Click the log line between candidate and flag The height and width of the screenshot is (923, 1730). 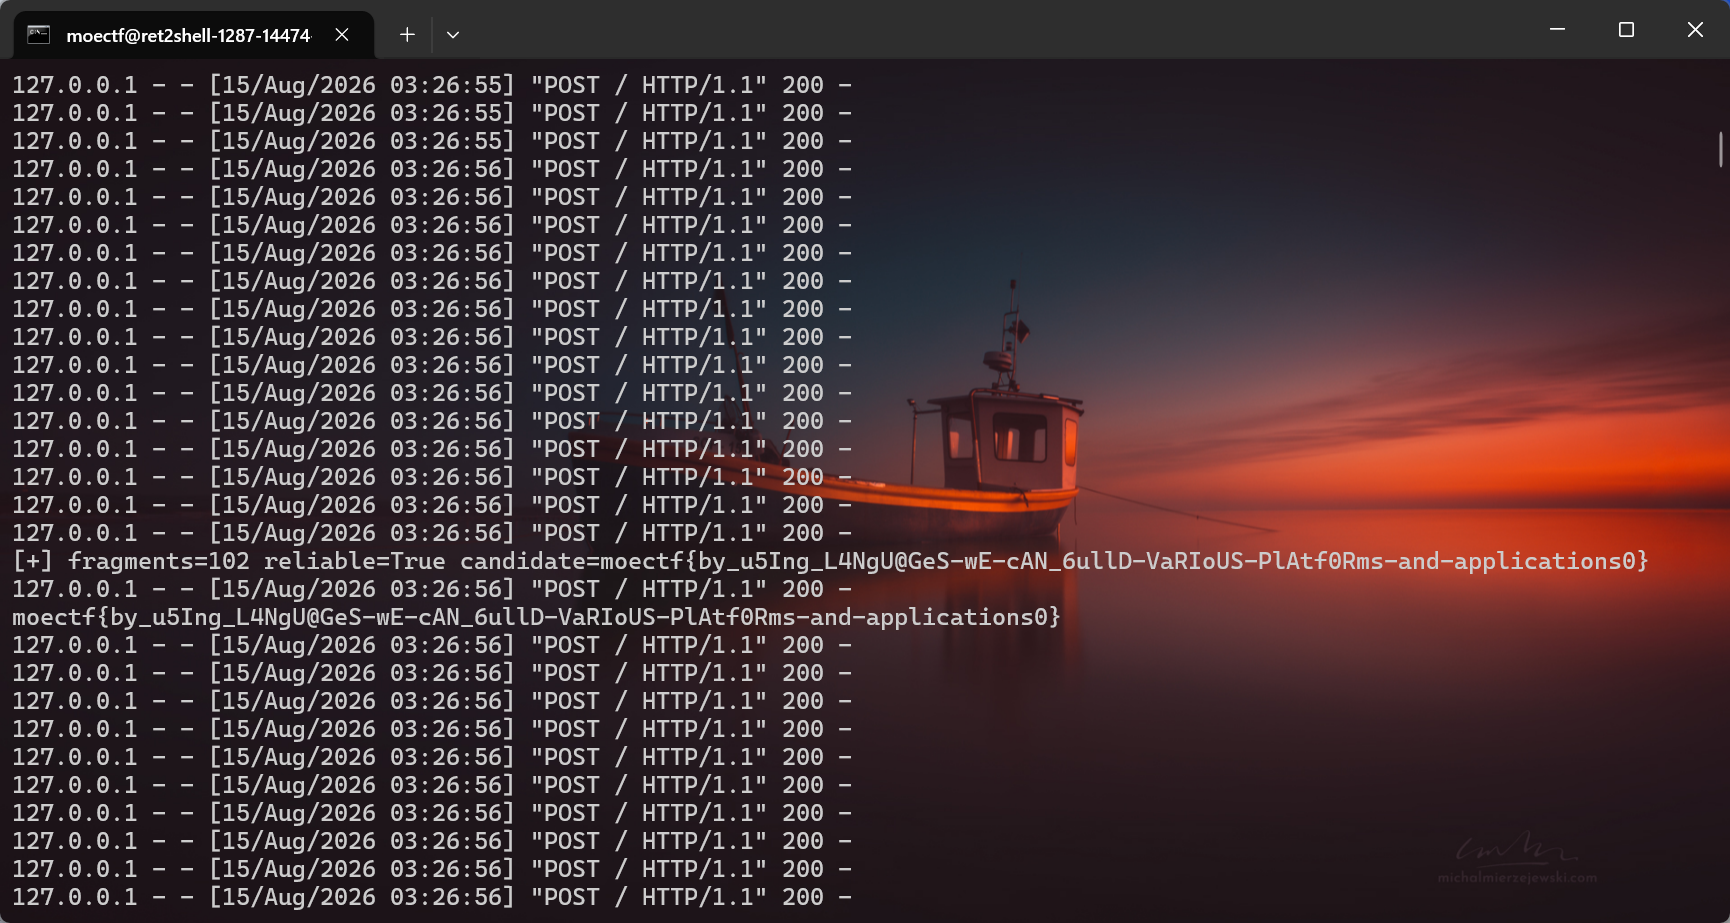pyautogui.click(x=432, y=589)
